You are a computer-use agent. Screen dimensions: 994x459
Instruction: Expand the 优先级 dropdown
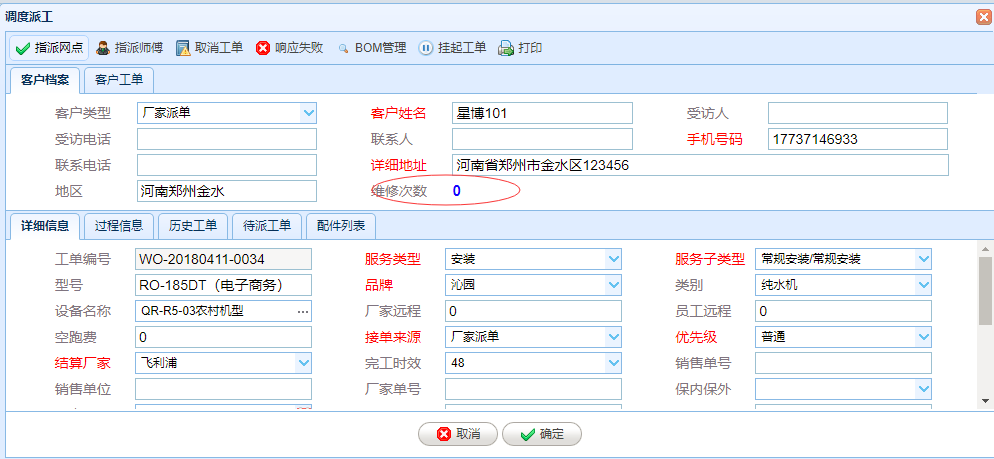tap(924, 337)
